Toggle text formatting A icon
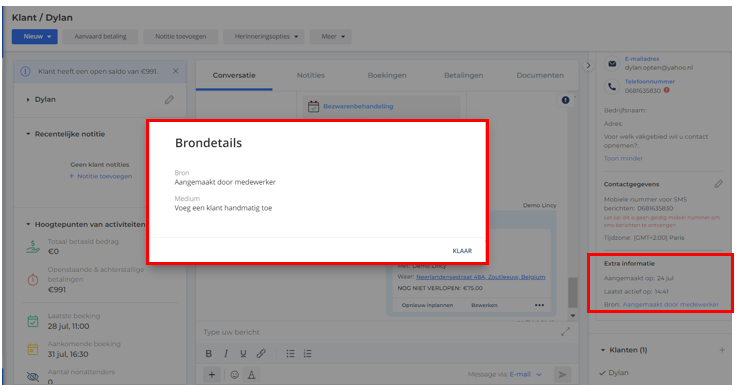The height and width of the screenshot is (385, 739). click(x=252, y=375)
